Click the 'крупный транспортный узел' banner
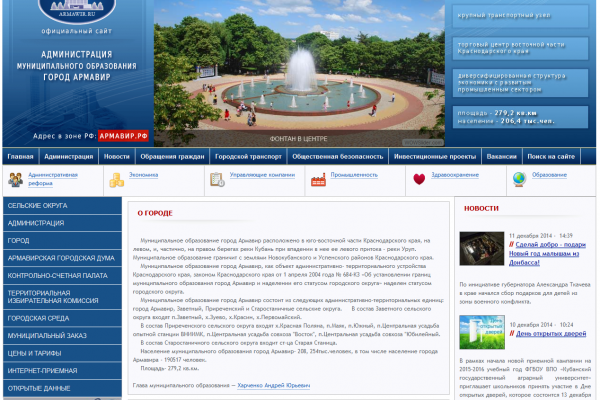Viewport: 600px width, 400px height. point(520,16)
